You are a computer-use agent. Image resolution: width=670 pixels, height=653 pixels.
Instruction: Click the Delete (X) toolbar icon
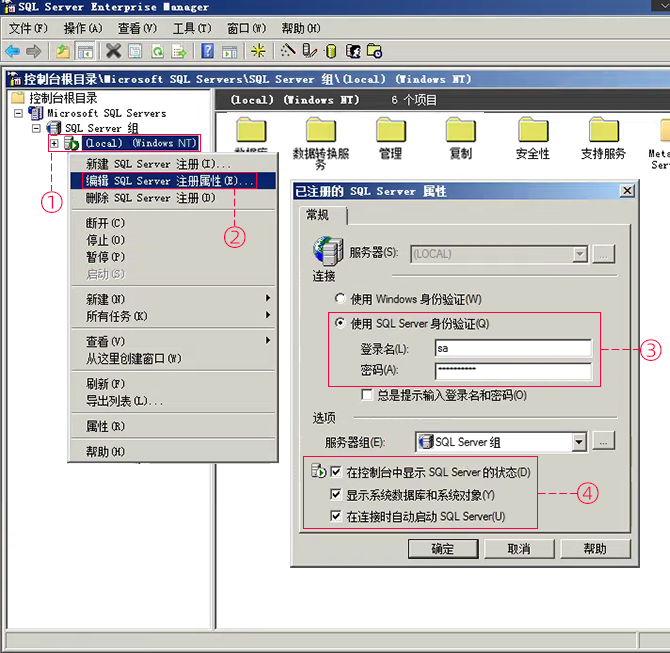pyautogui.click(x=113, y=51)
